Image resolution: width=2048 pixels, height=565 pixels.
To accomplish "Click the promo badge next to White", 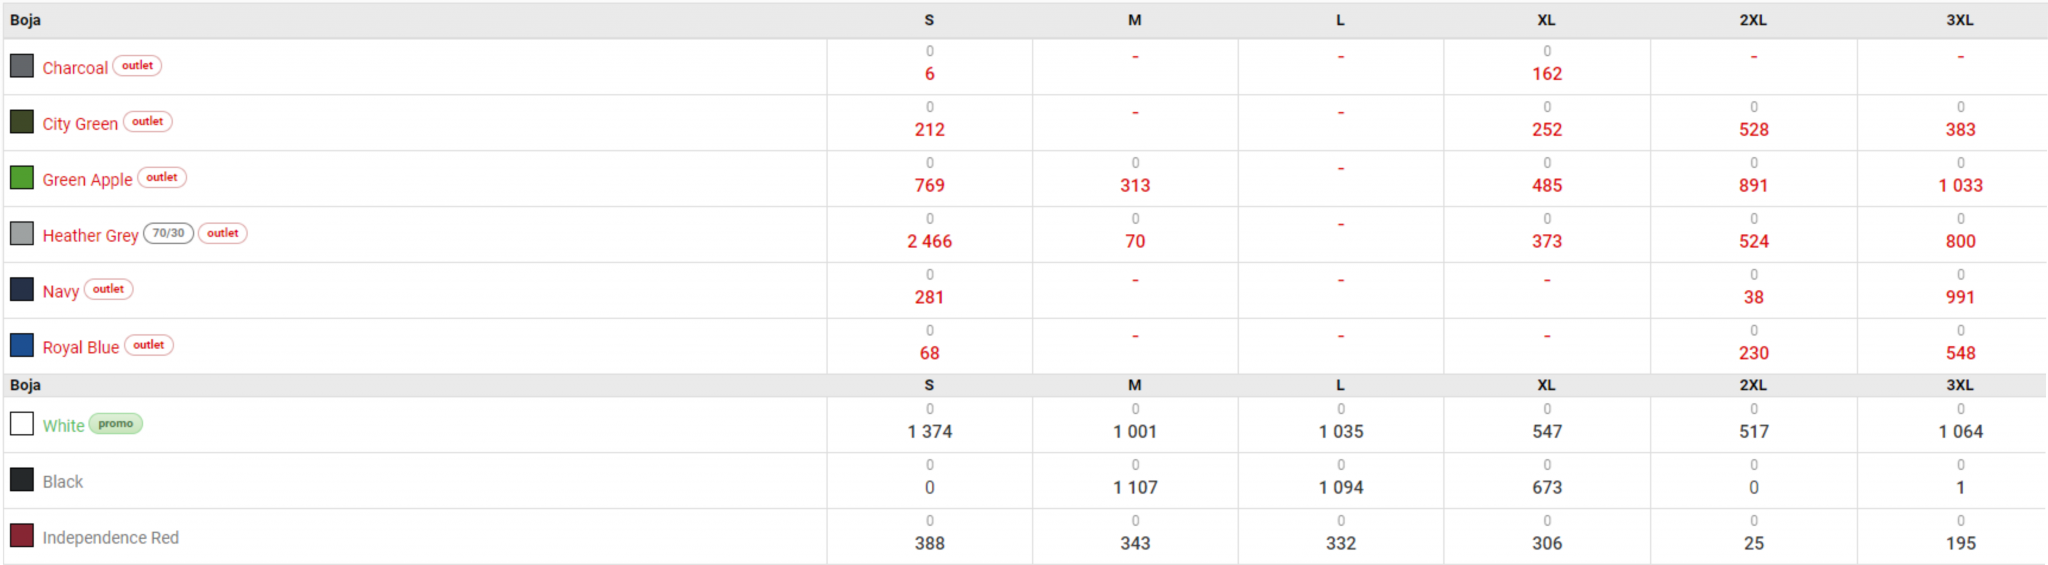I will [x=116, y=424].
